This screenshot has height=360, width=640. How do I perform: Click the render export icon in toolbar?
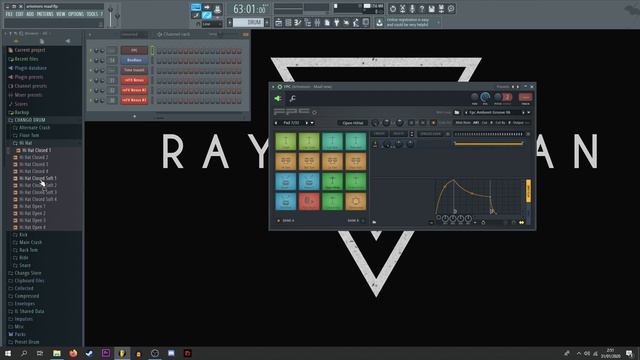[441, 9]
